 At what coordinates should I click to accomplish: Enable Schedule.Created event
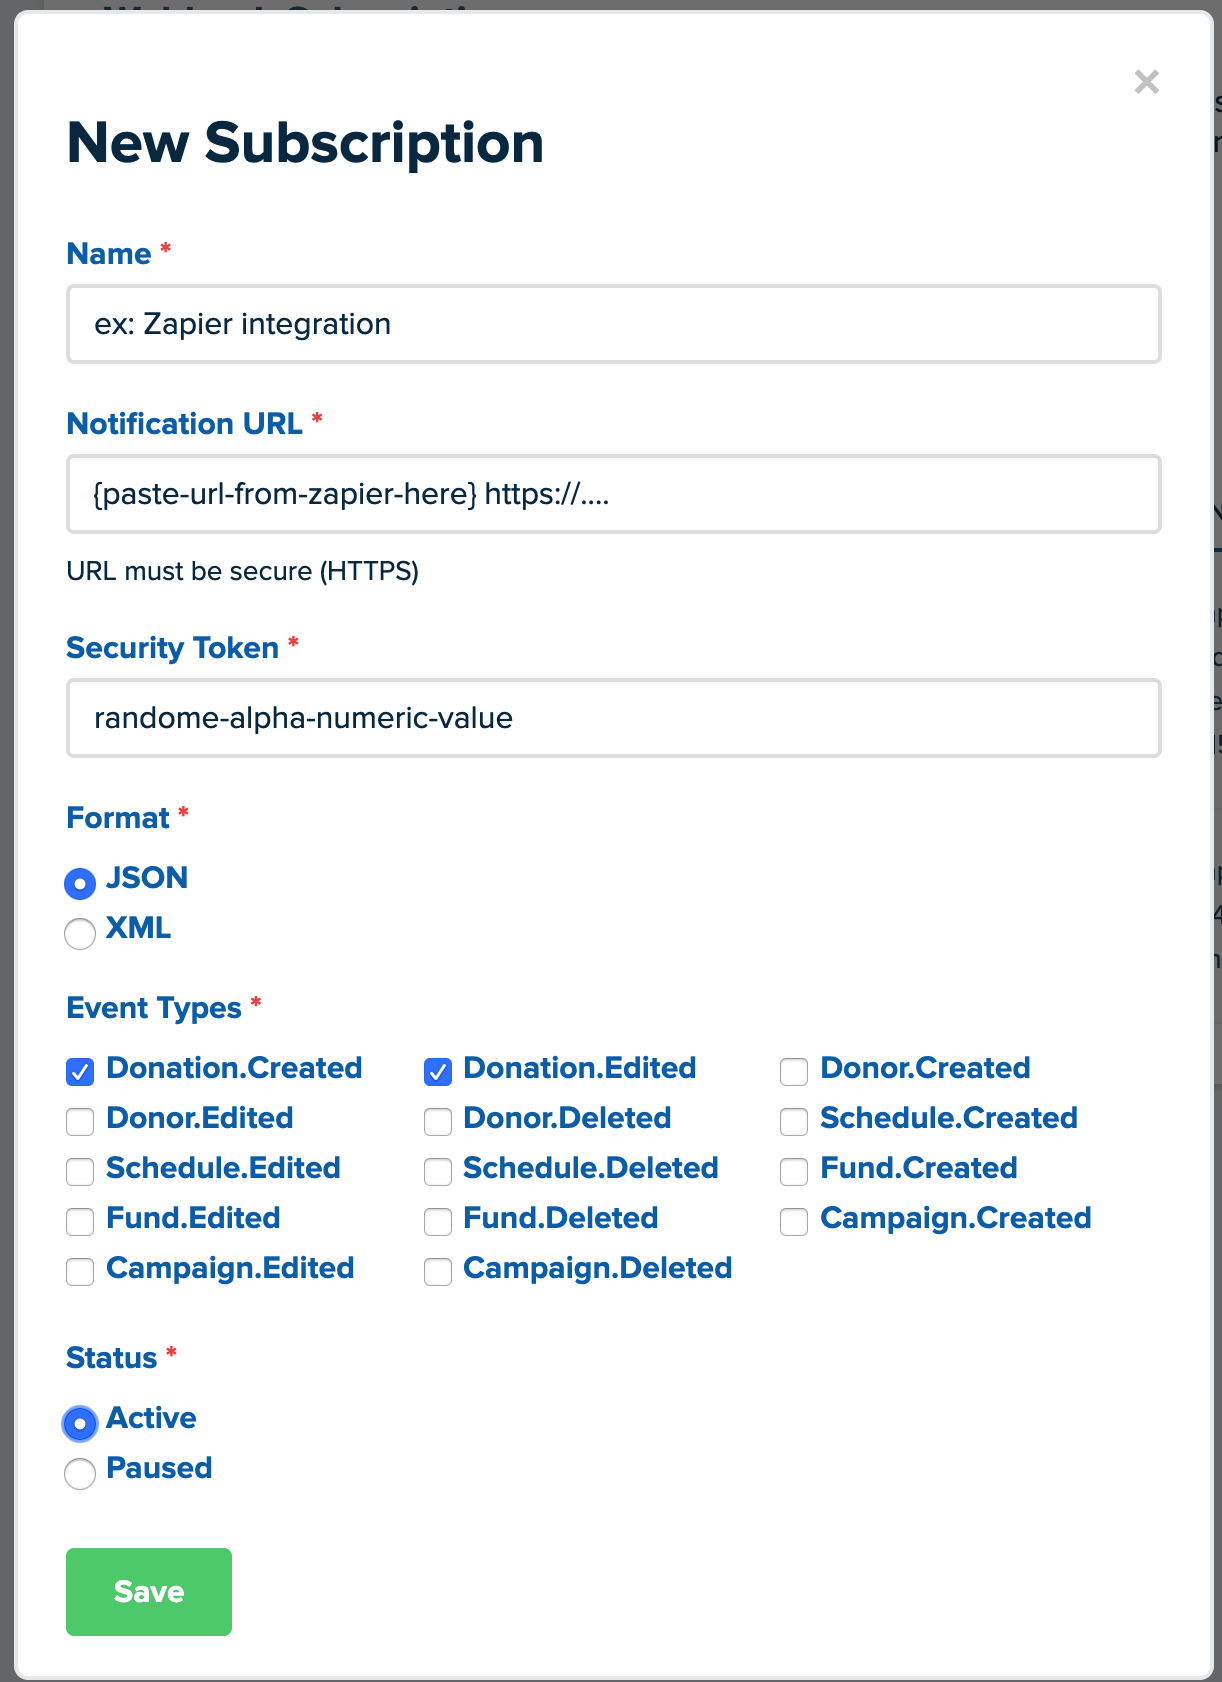pyautogui.click(x=794, y=1121)
